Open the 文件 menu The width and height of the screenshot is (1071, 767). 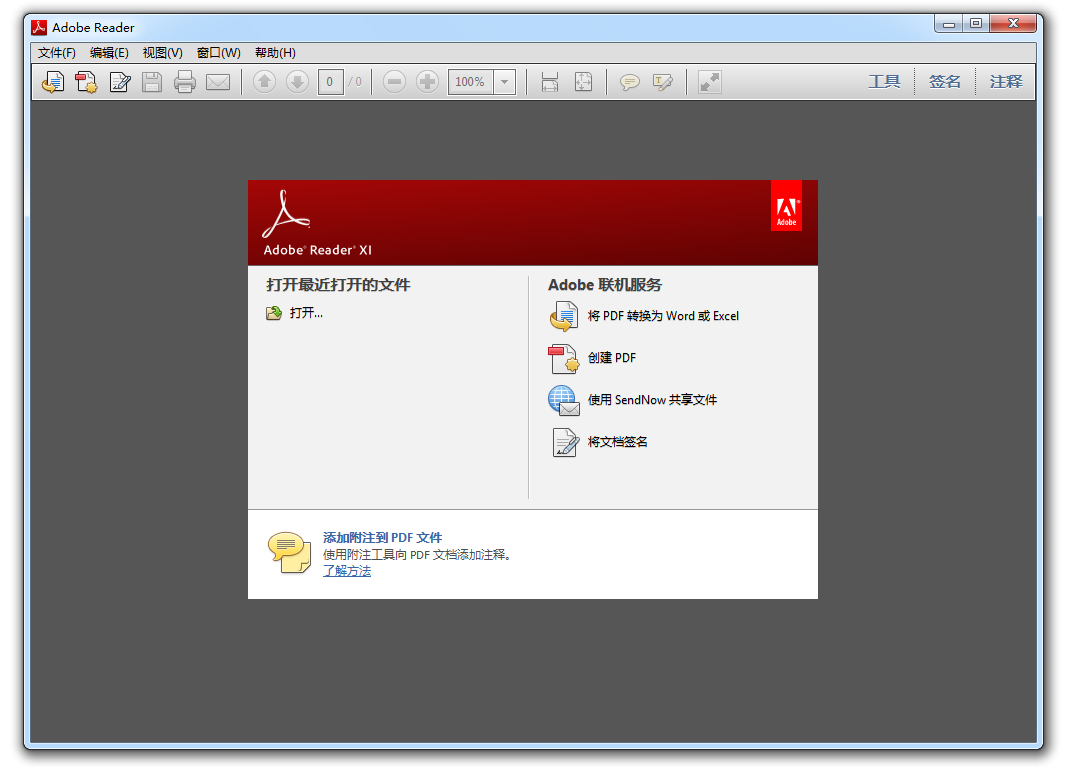[55, 52]
